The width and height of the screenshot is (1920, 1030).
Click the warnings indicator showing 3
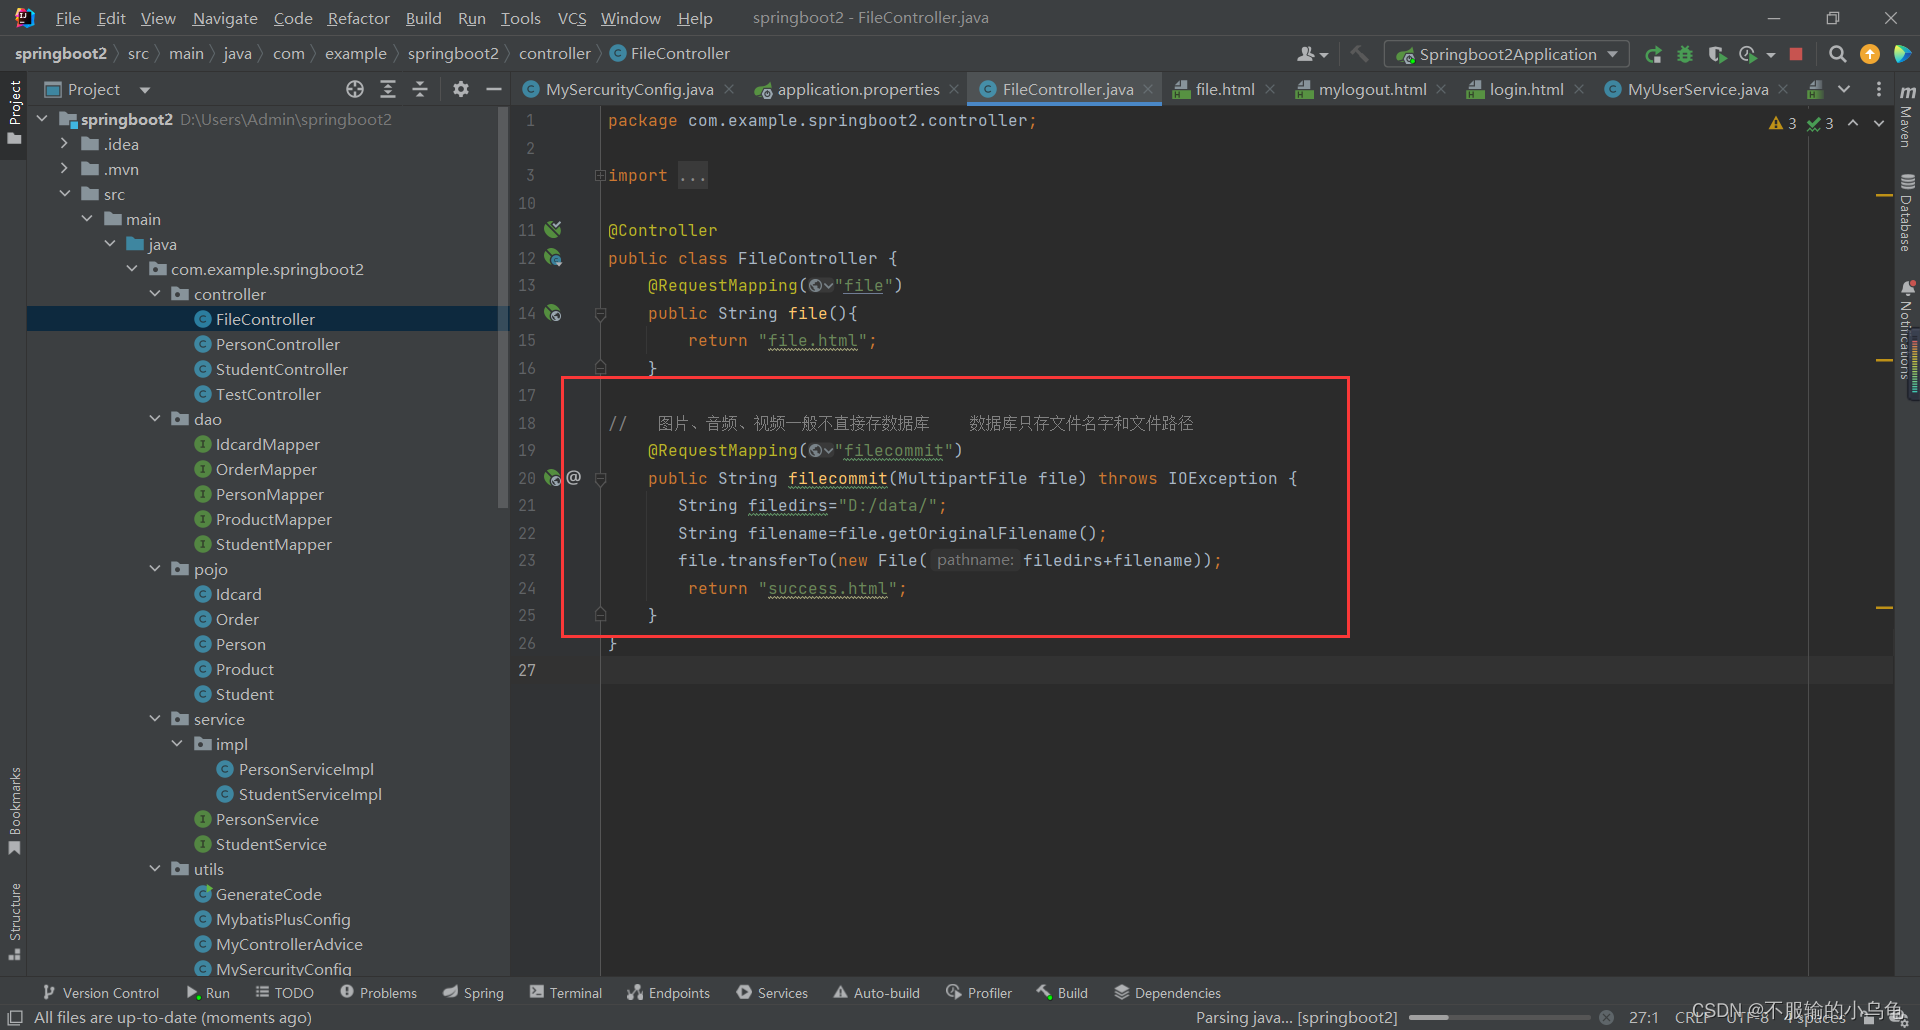[1782, 123]
